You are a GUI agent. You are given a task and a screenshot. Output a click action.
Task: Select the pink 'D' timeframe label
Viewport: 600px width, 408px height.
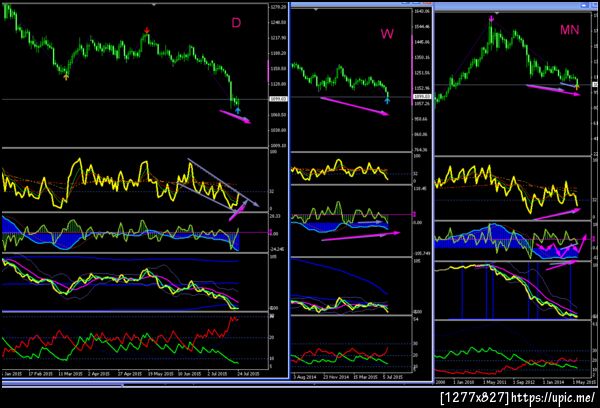(x=236, y=23)
